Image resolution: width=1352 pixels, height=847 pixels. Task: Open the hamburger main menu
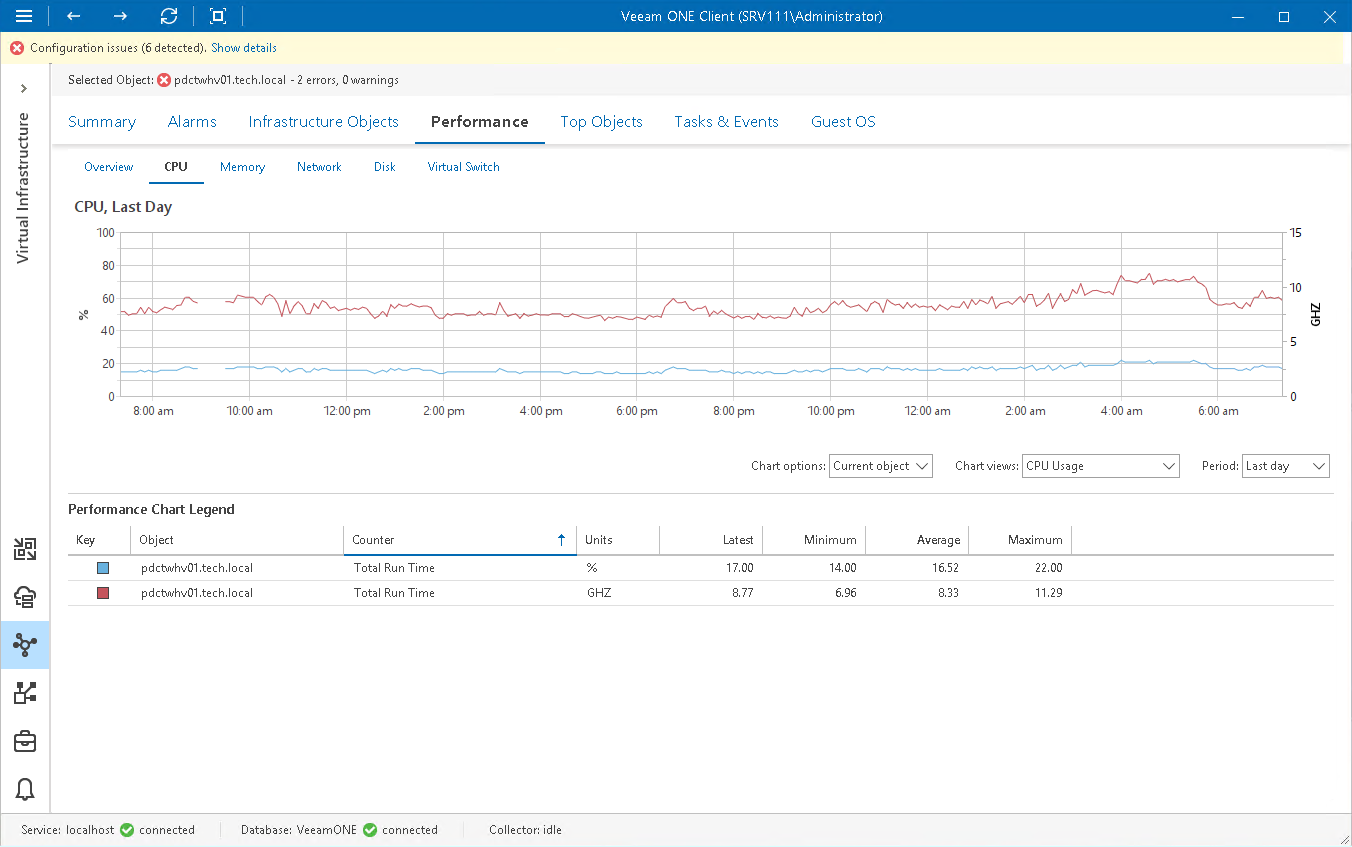point(25,16)
